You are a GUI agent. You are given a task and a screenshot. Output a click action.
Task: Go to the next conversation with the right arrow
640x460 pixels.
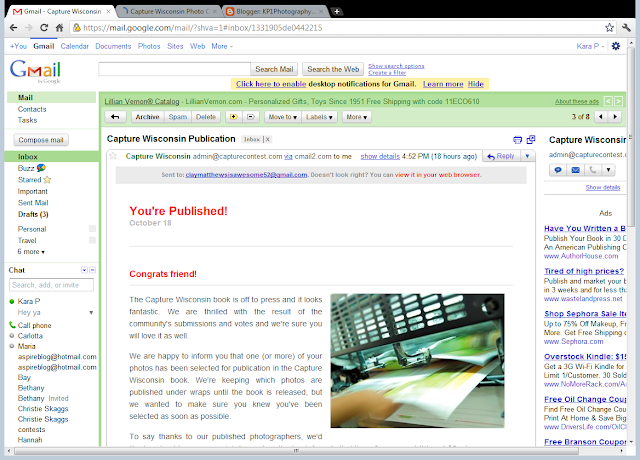tap(615, 117)
